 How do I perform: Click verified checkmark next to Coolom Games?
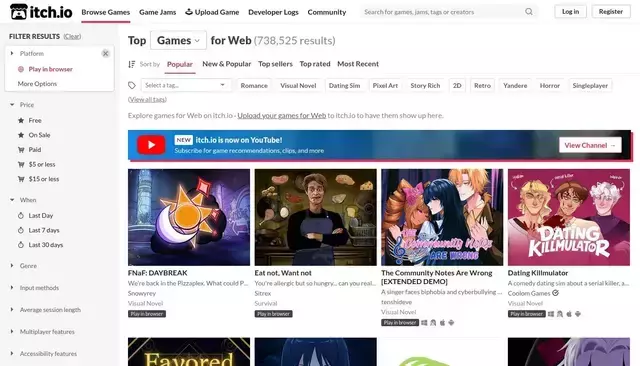point(556,293)
